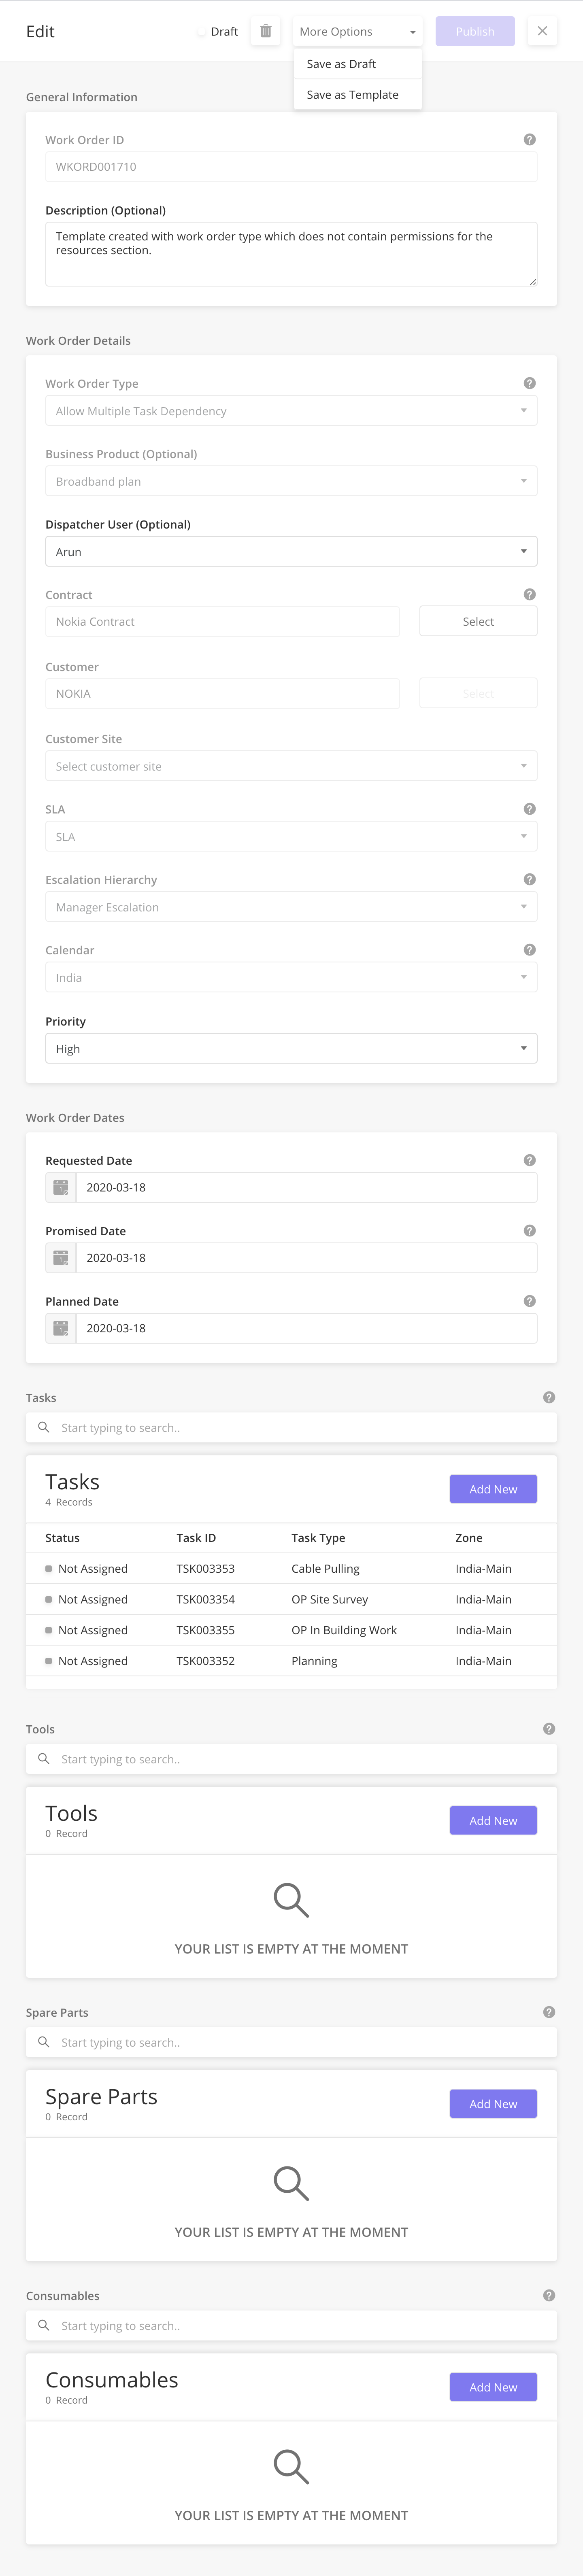Click help icon for Spare Parts section
The image size is (583, 2576).
(x=549, y=2012)
